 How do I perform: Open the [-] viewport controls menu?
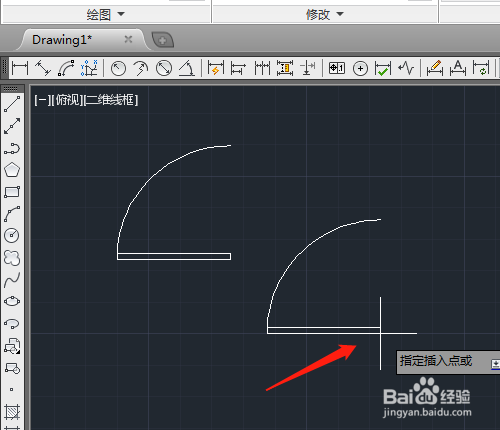(42, 100)
